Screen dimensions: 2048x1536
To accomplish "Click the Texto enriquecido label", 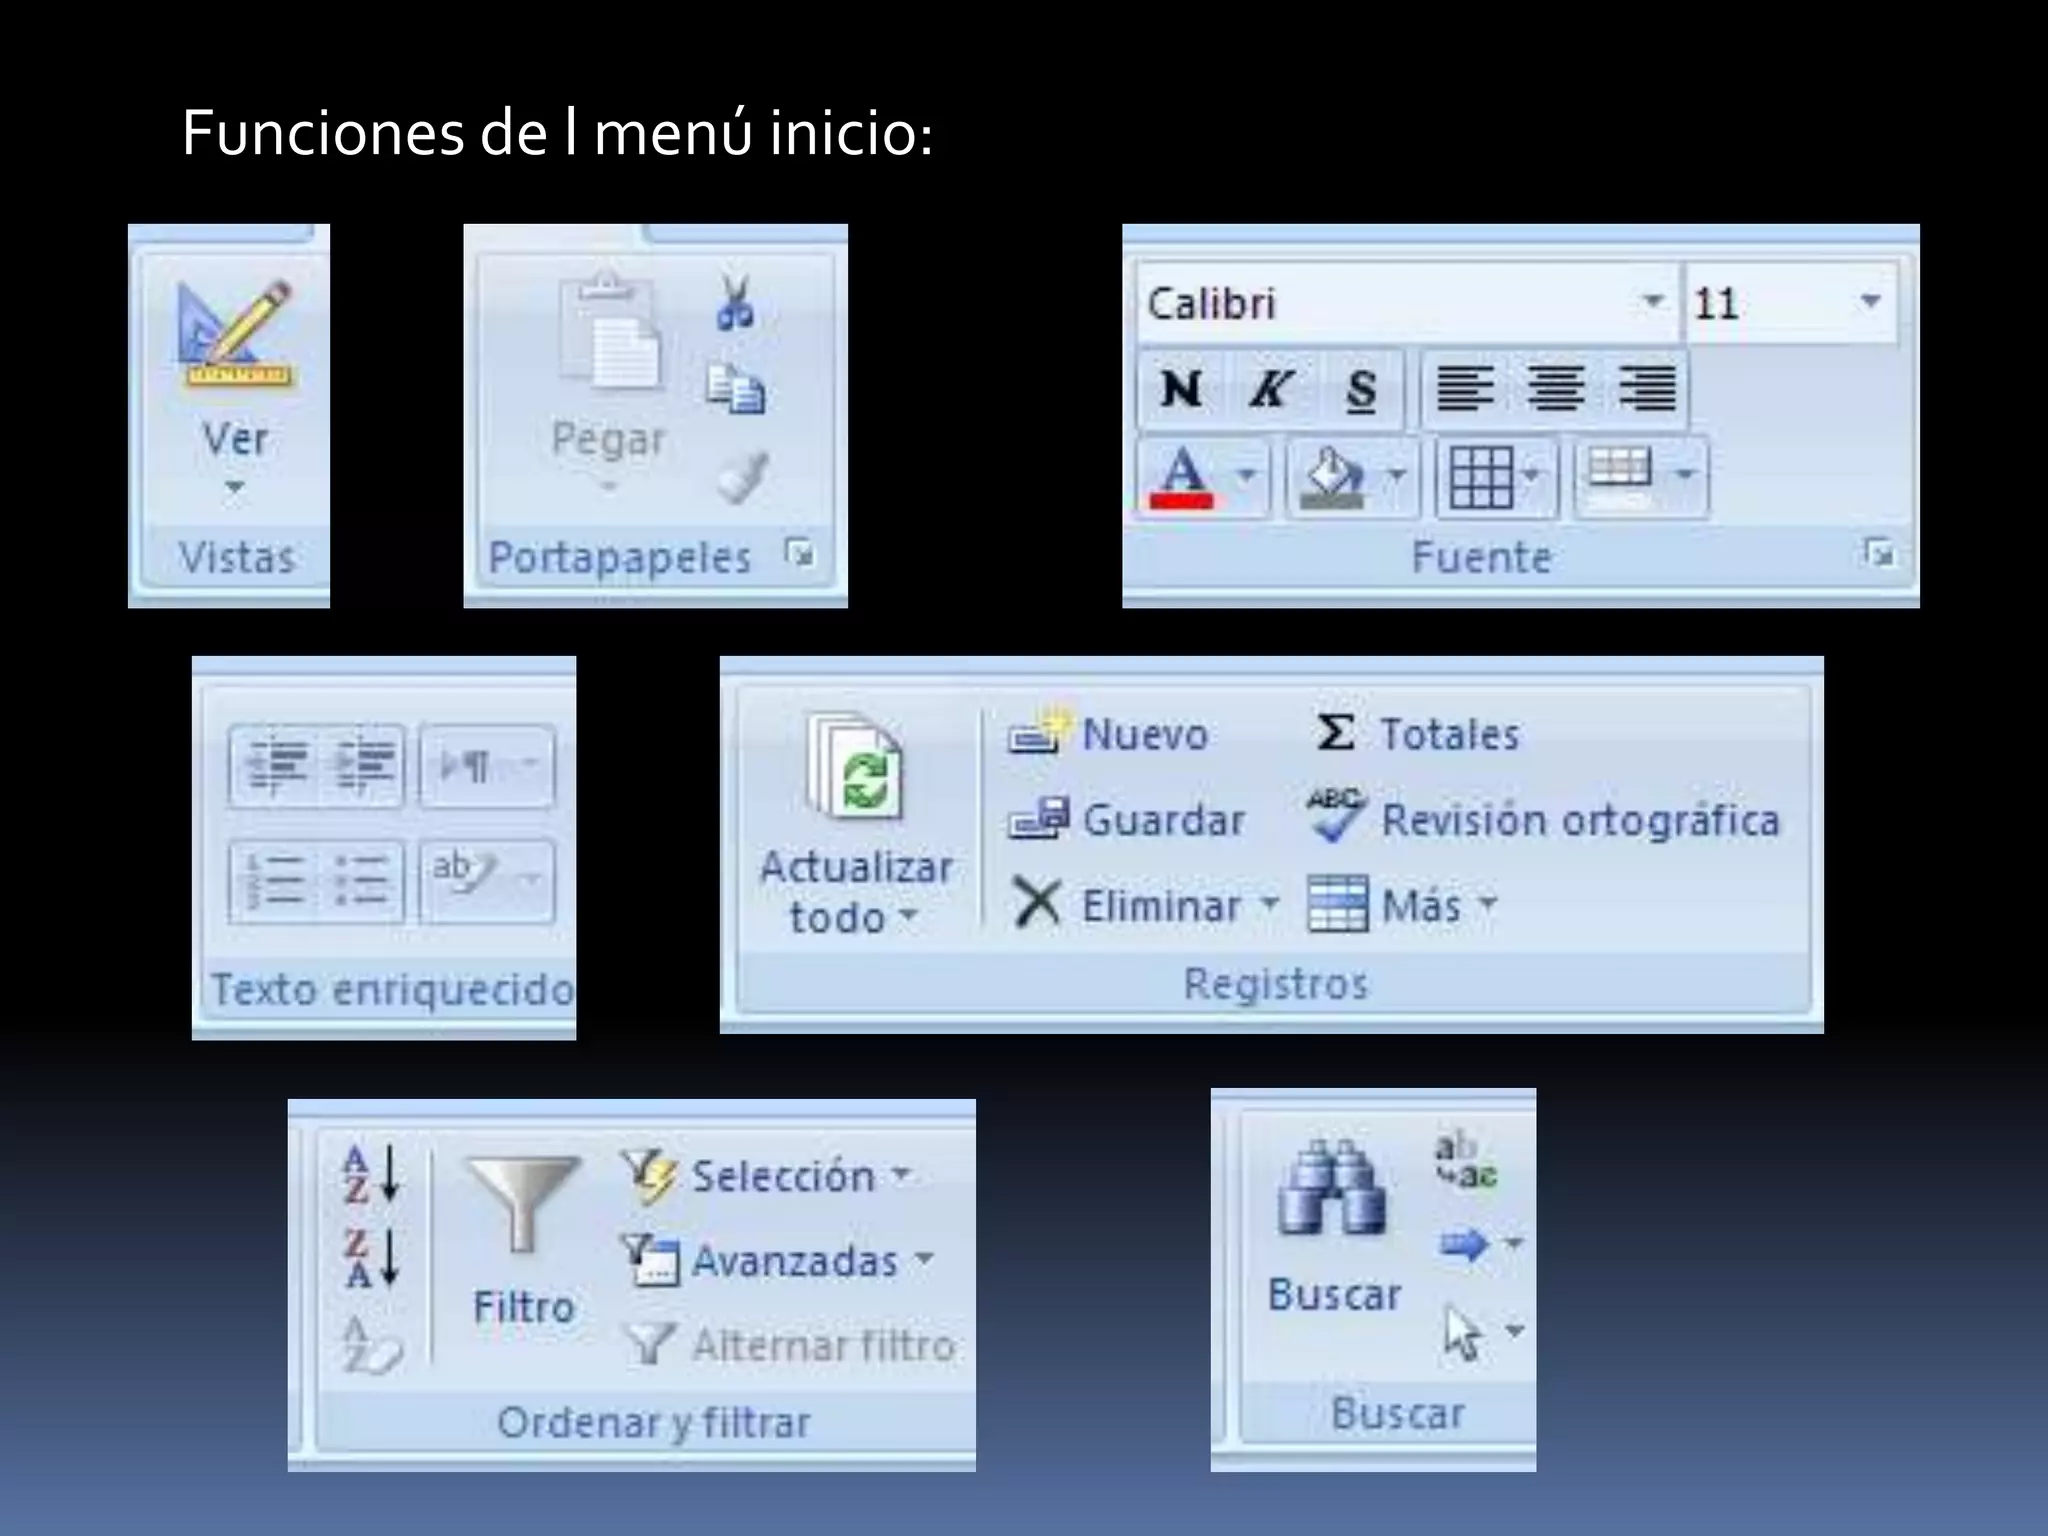I will click(392, 989).
